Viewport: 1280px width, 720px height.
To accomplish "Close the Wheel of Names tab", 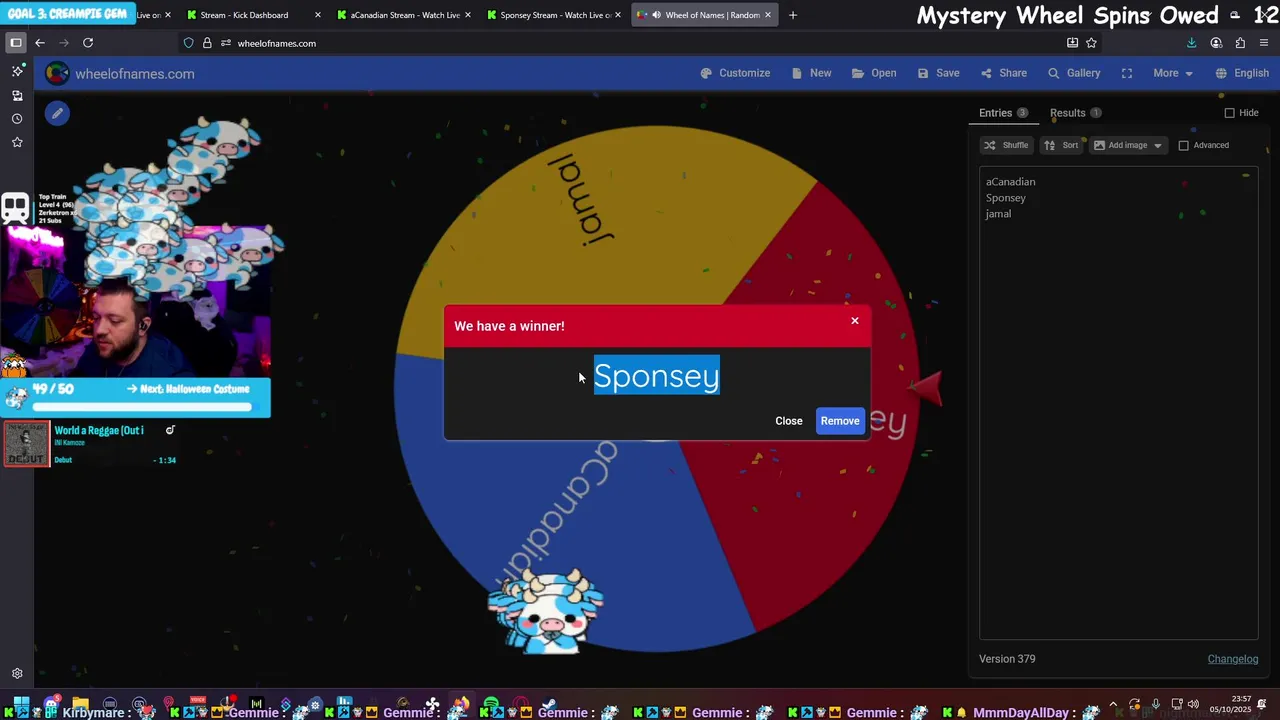I will point(768,15).
